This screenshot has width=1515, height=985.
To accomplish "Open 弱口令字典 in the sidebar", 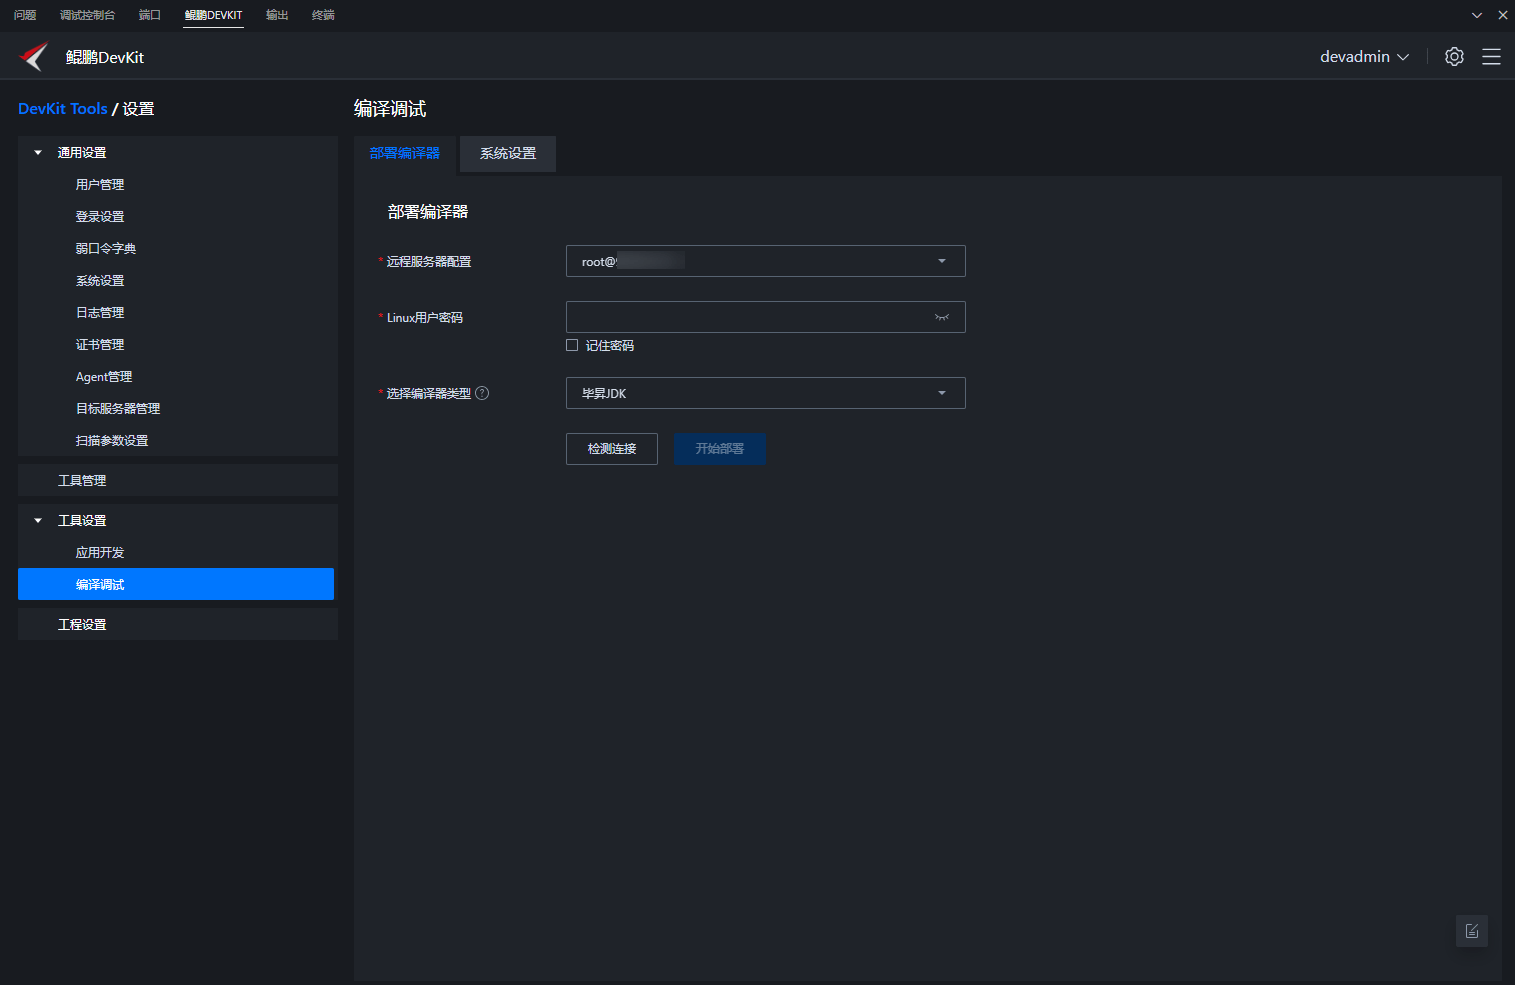I will pos(106,249).
